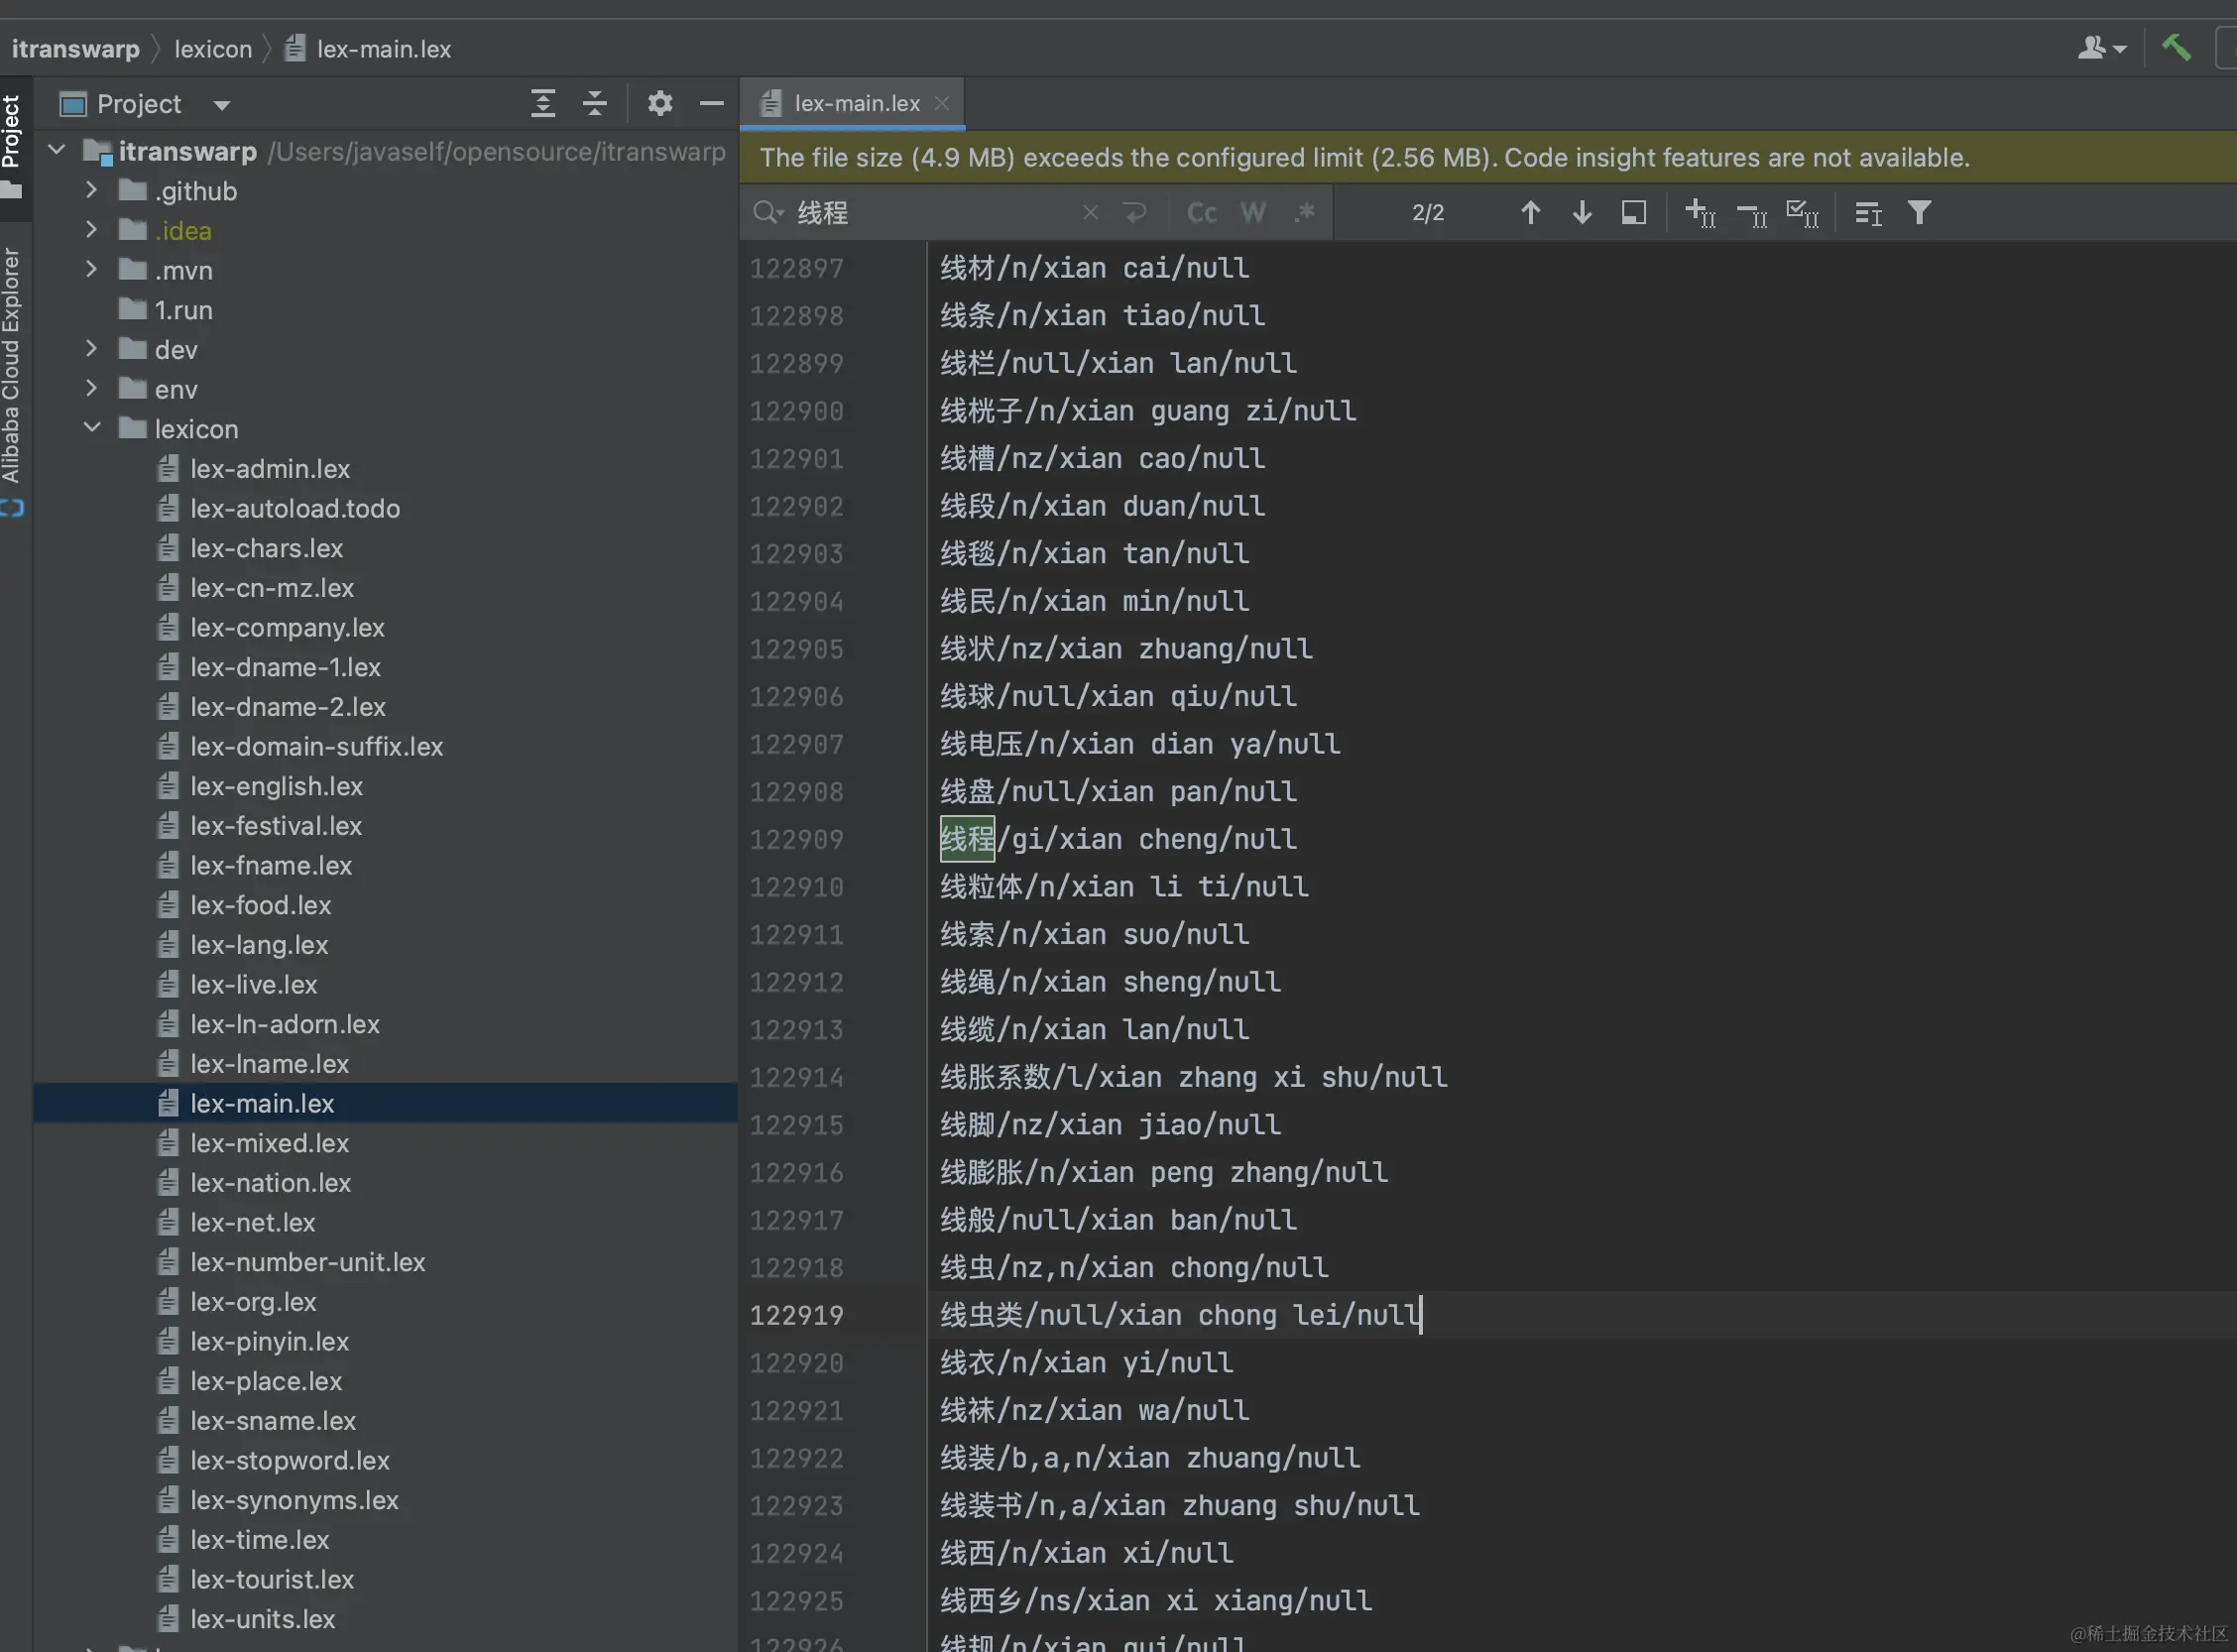2237x1652 pixels.
Task: Expand the .github folder
Action: tap(91, 190)
